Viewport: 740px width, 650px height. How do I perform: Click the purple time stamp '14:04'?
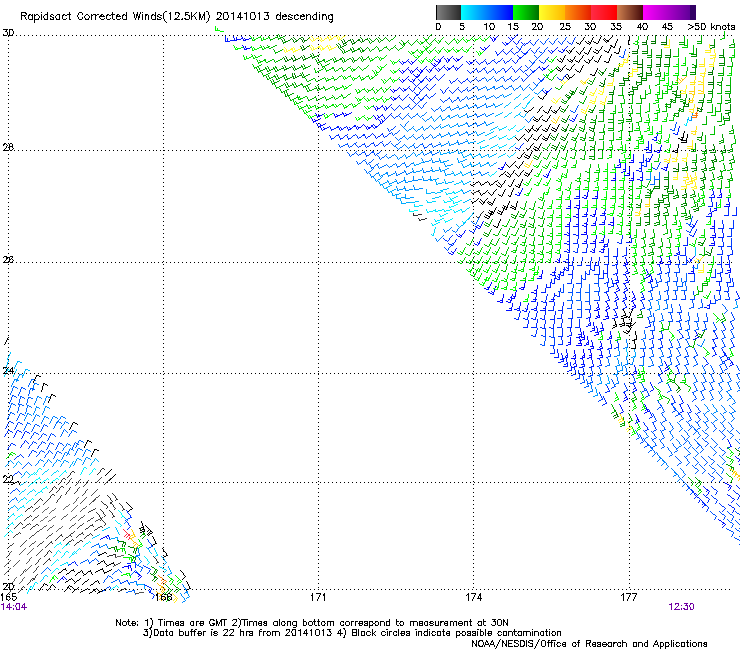pos(14,607)
